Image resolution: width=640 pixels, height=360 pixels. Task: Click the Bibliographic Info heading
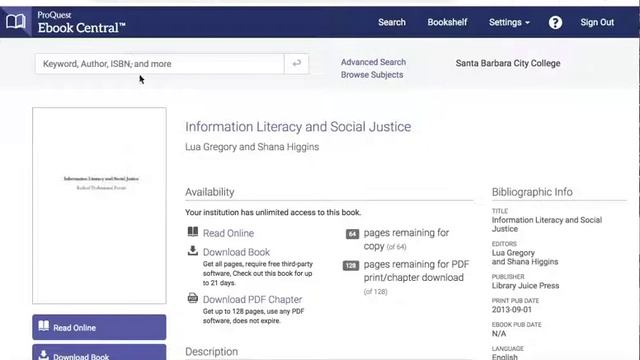tap(532, 192)
